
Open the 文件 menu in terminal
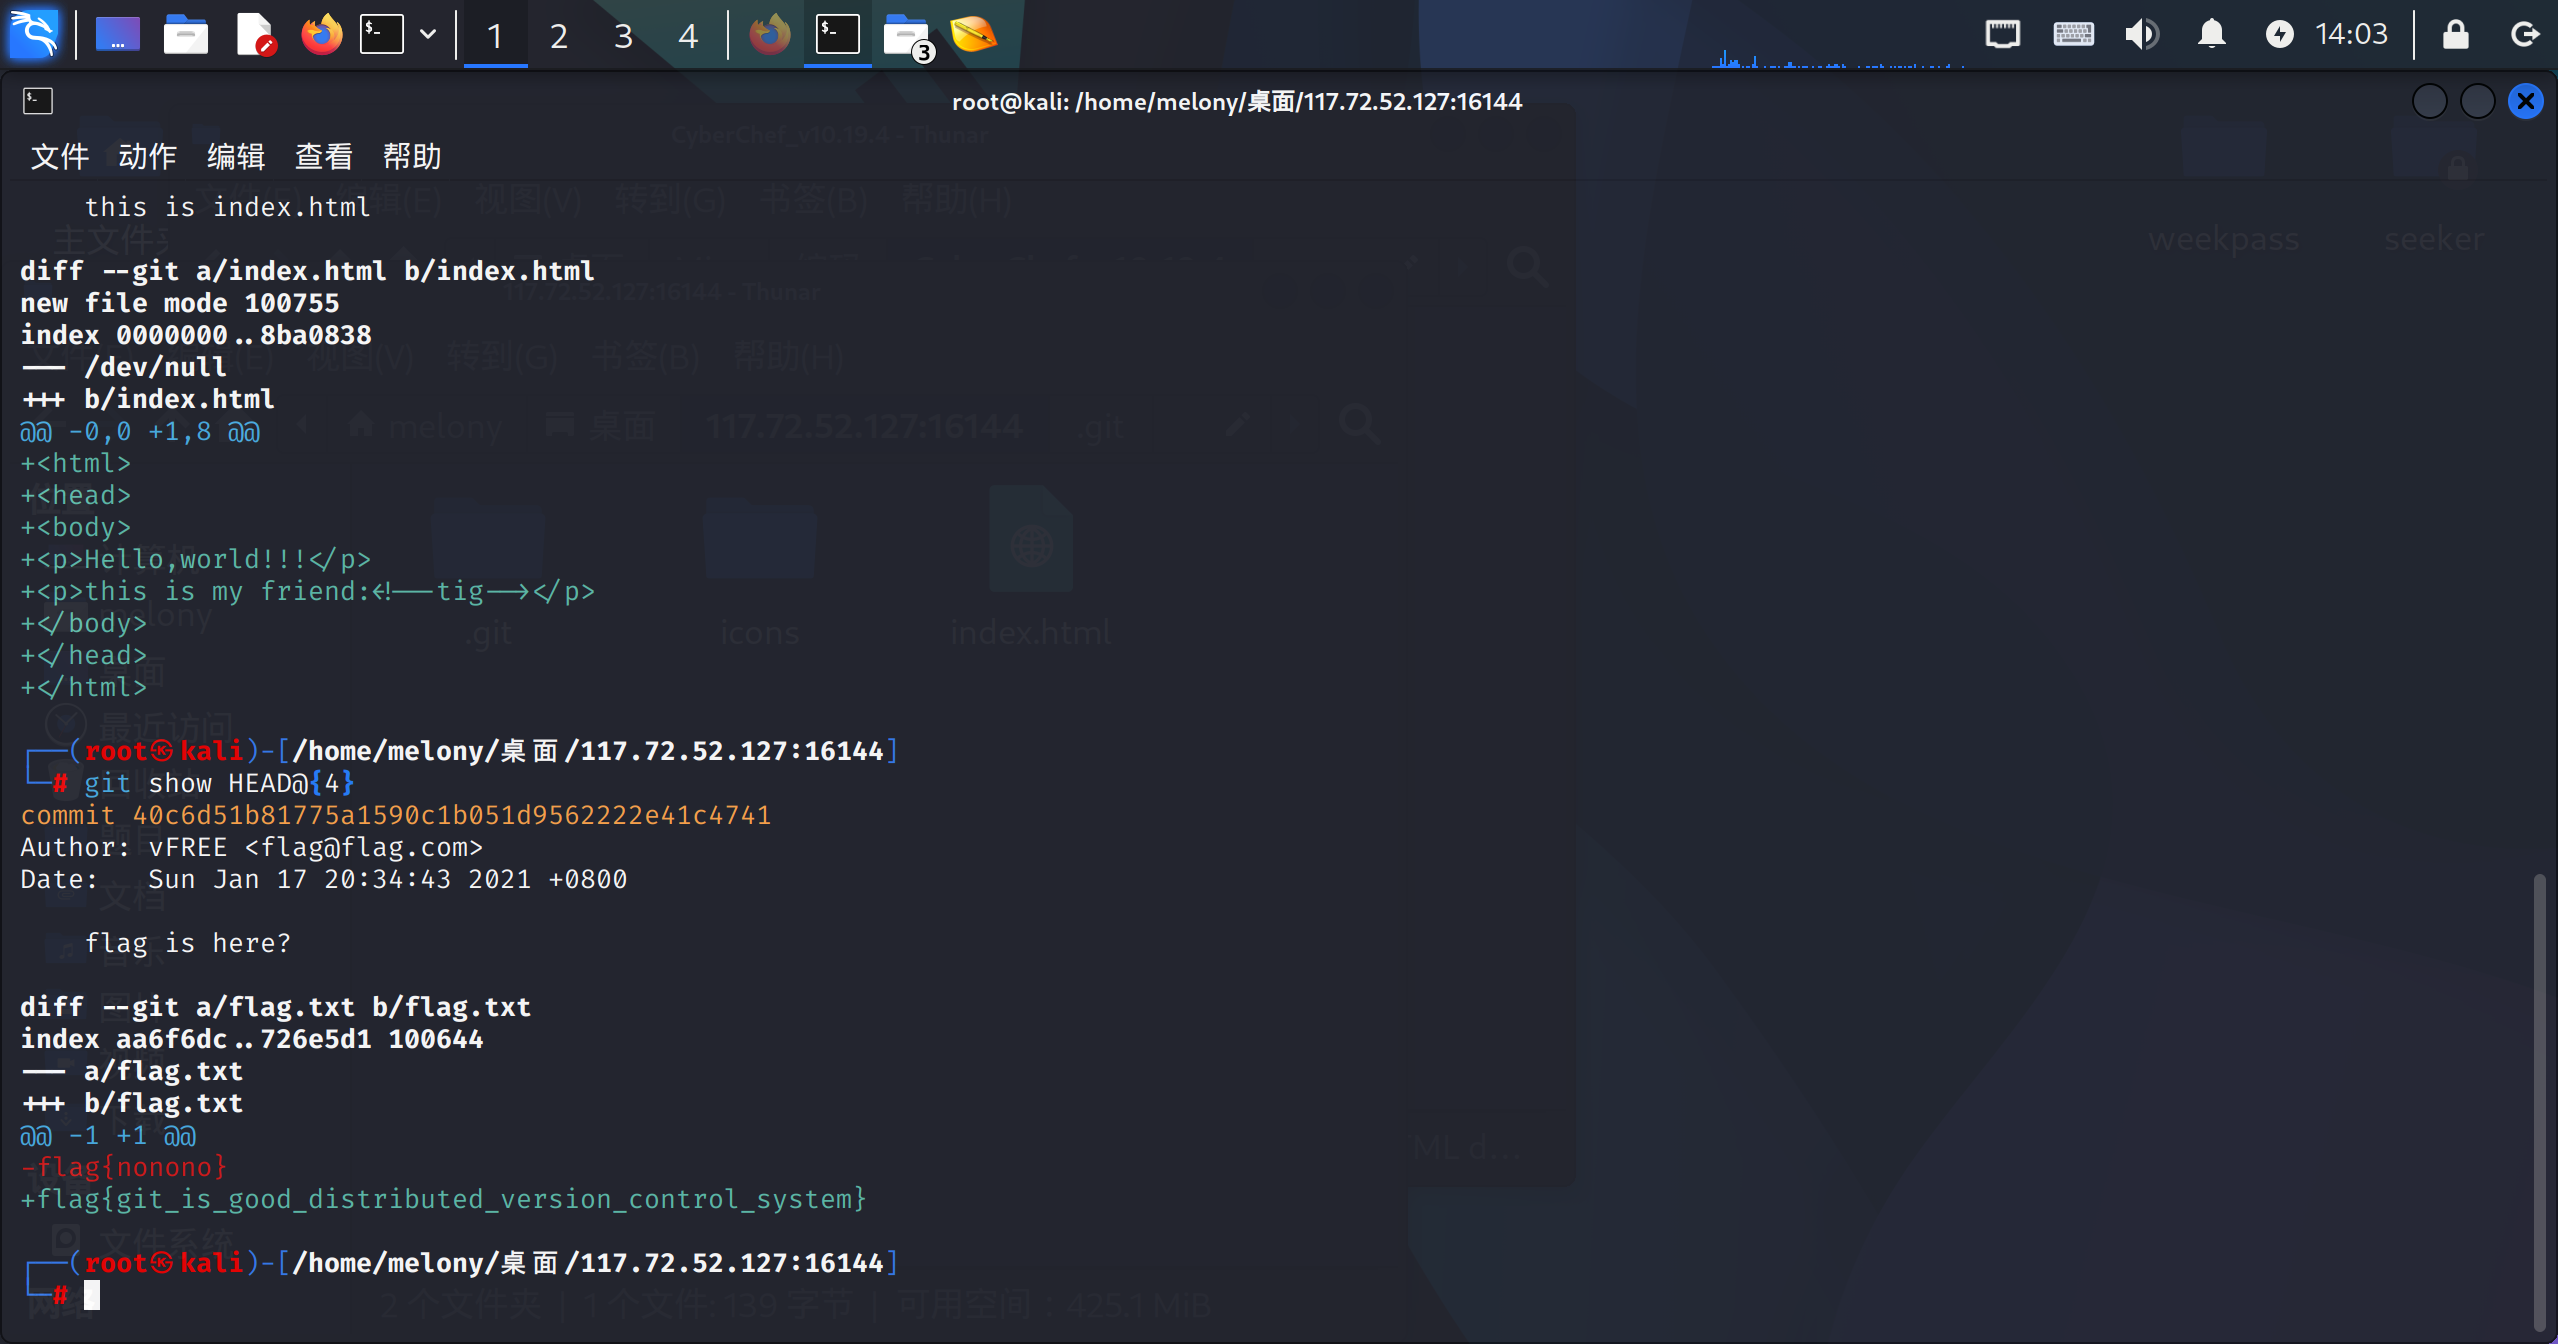point(60,156)
